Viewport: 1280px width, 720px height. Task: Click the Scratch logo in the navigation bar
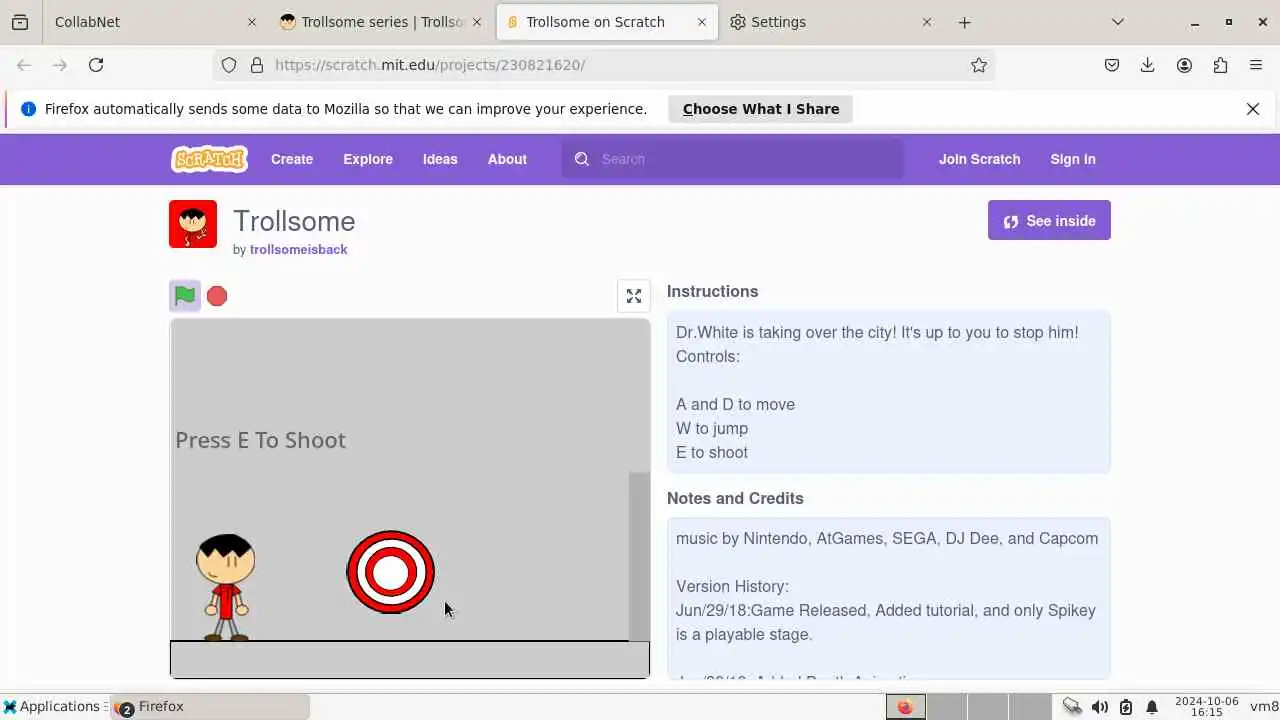click(209, 159)
